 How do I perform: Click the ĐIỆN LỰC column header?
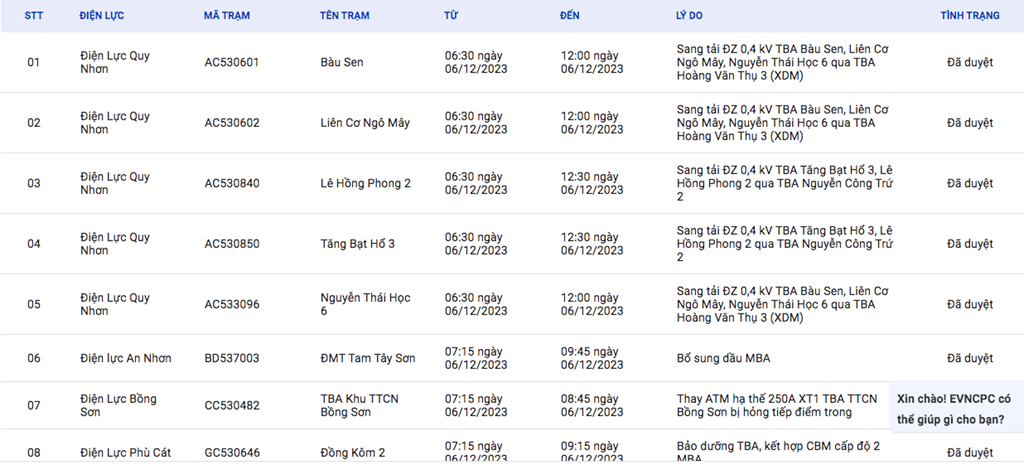[x=102, y=16]
